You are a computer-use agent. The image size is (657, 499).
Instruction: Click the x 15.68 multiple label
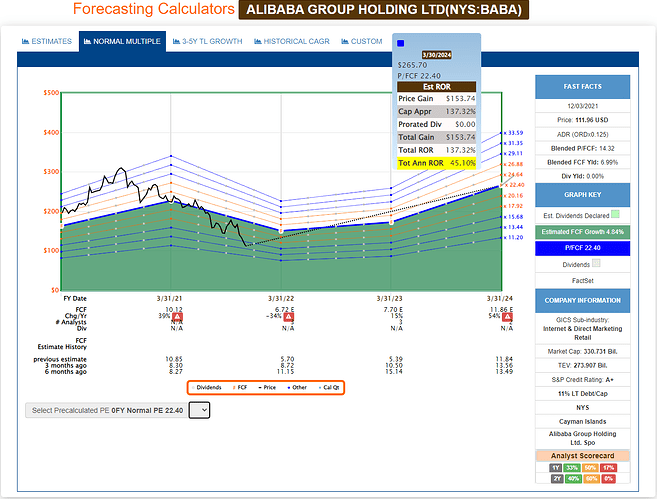513,217
